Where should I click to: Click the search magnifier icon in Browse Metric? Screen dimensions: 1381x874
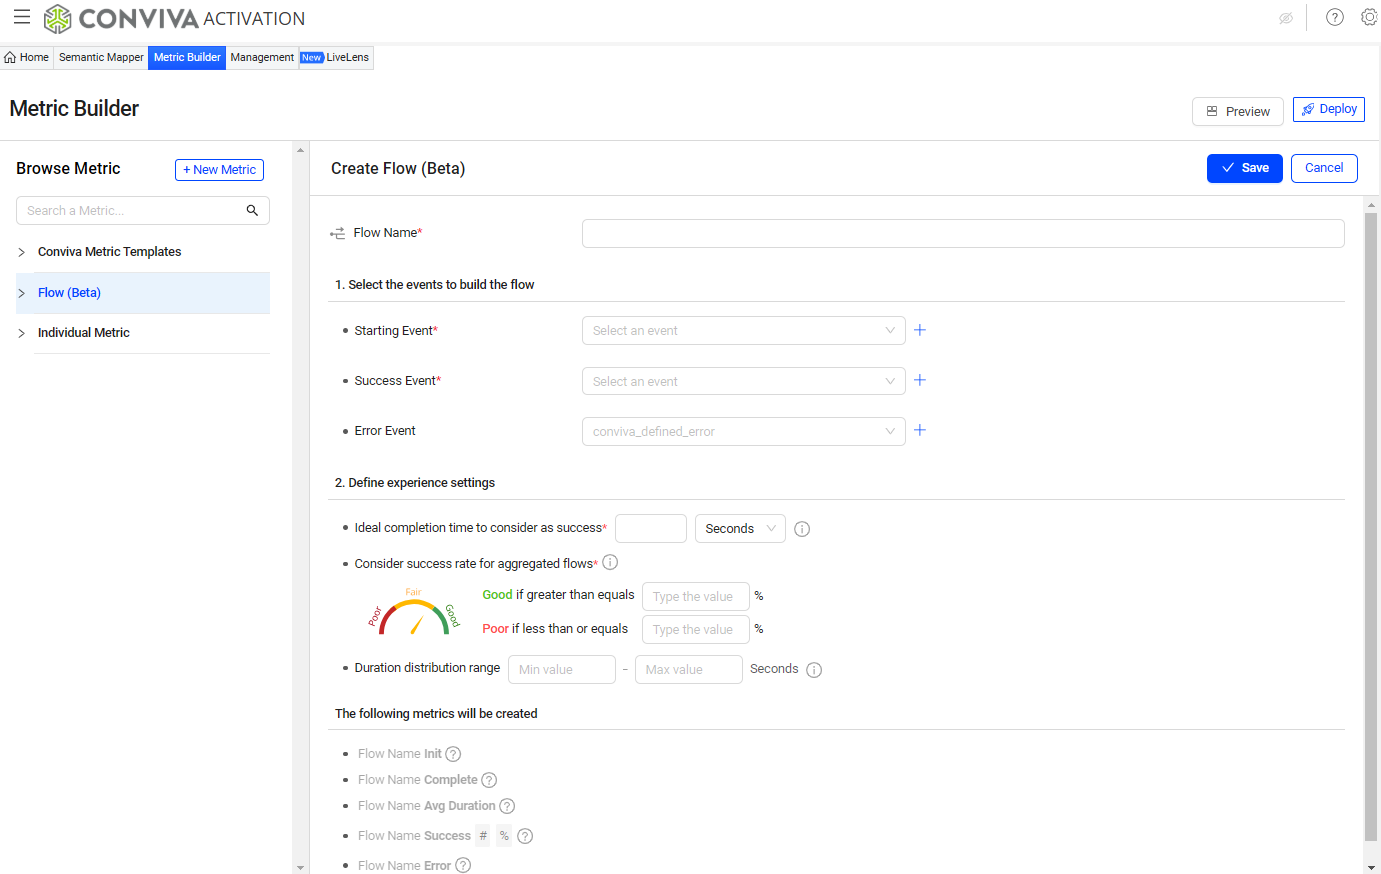[x=252, y=210]
